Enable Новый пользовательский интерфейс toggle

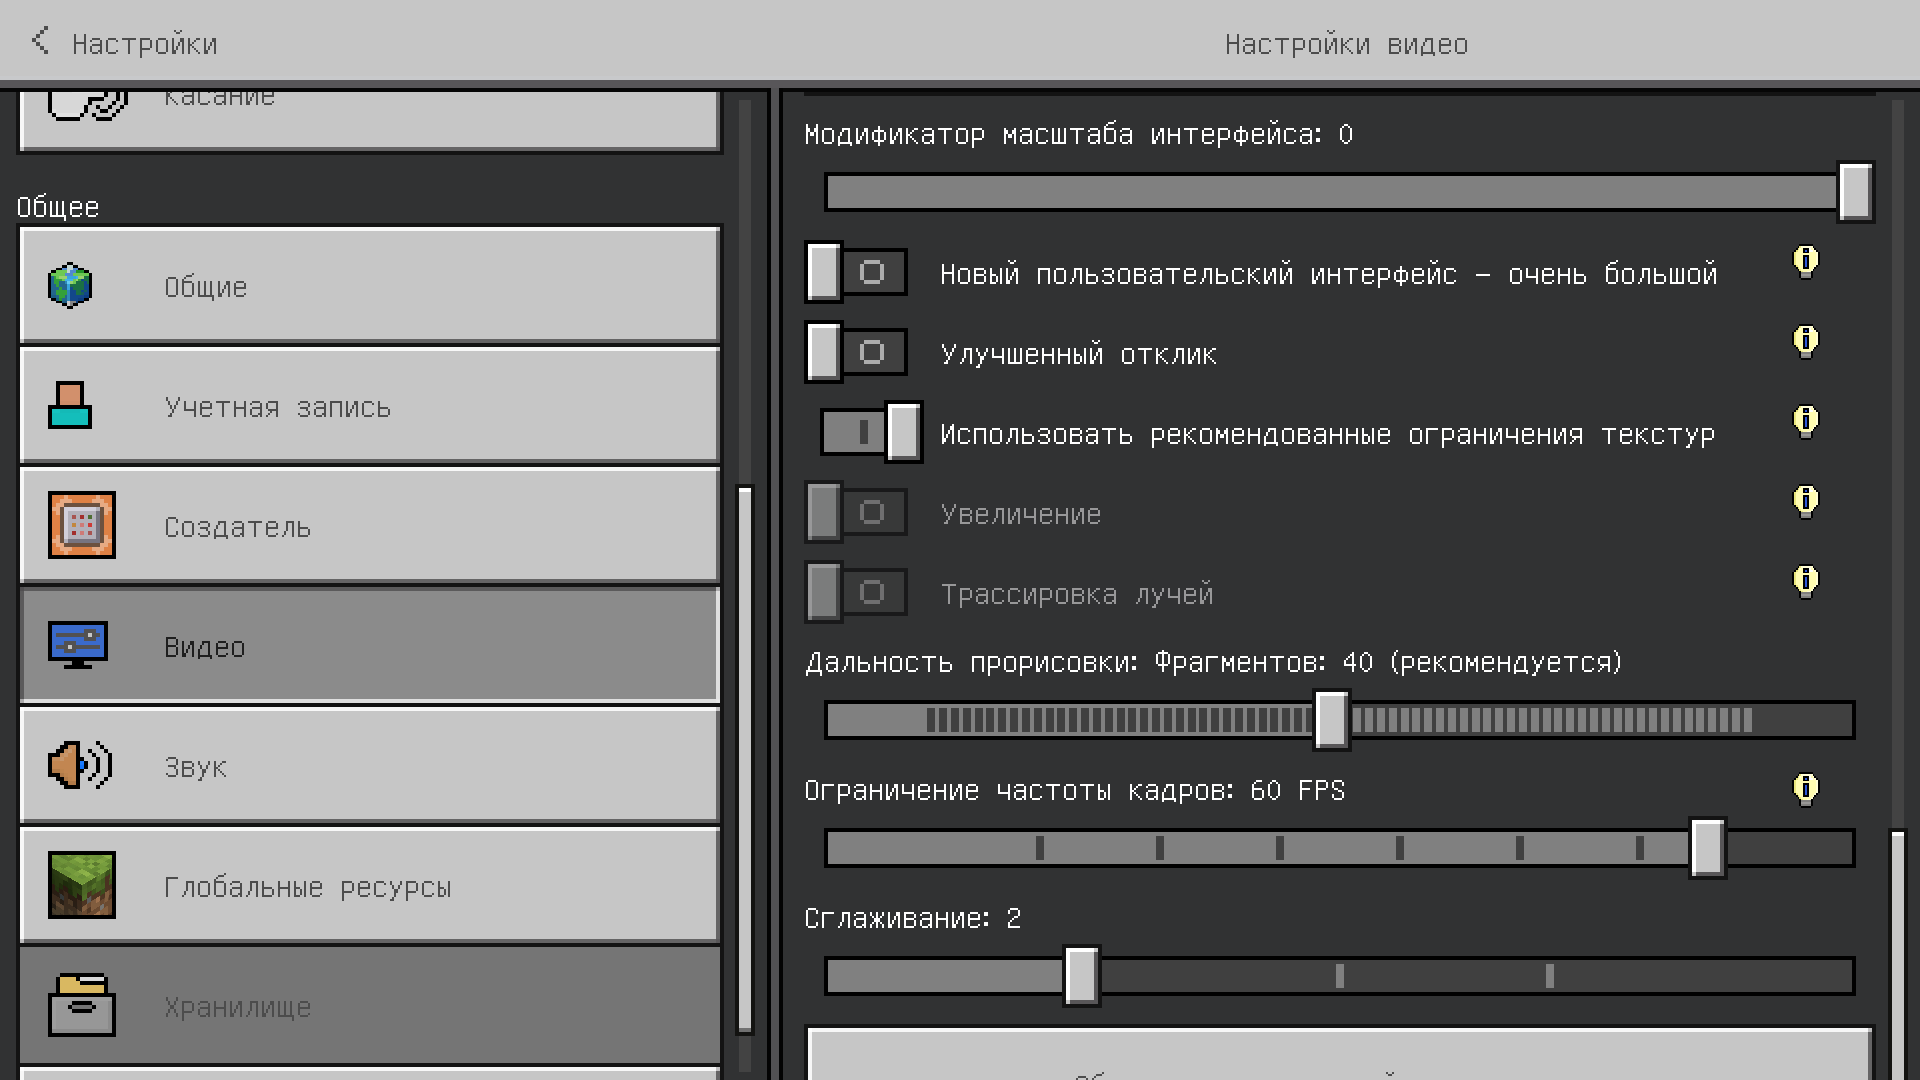click(856, 272)
